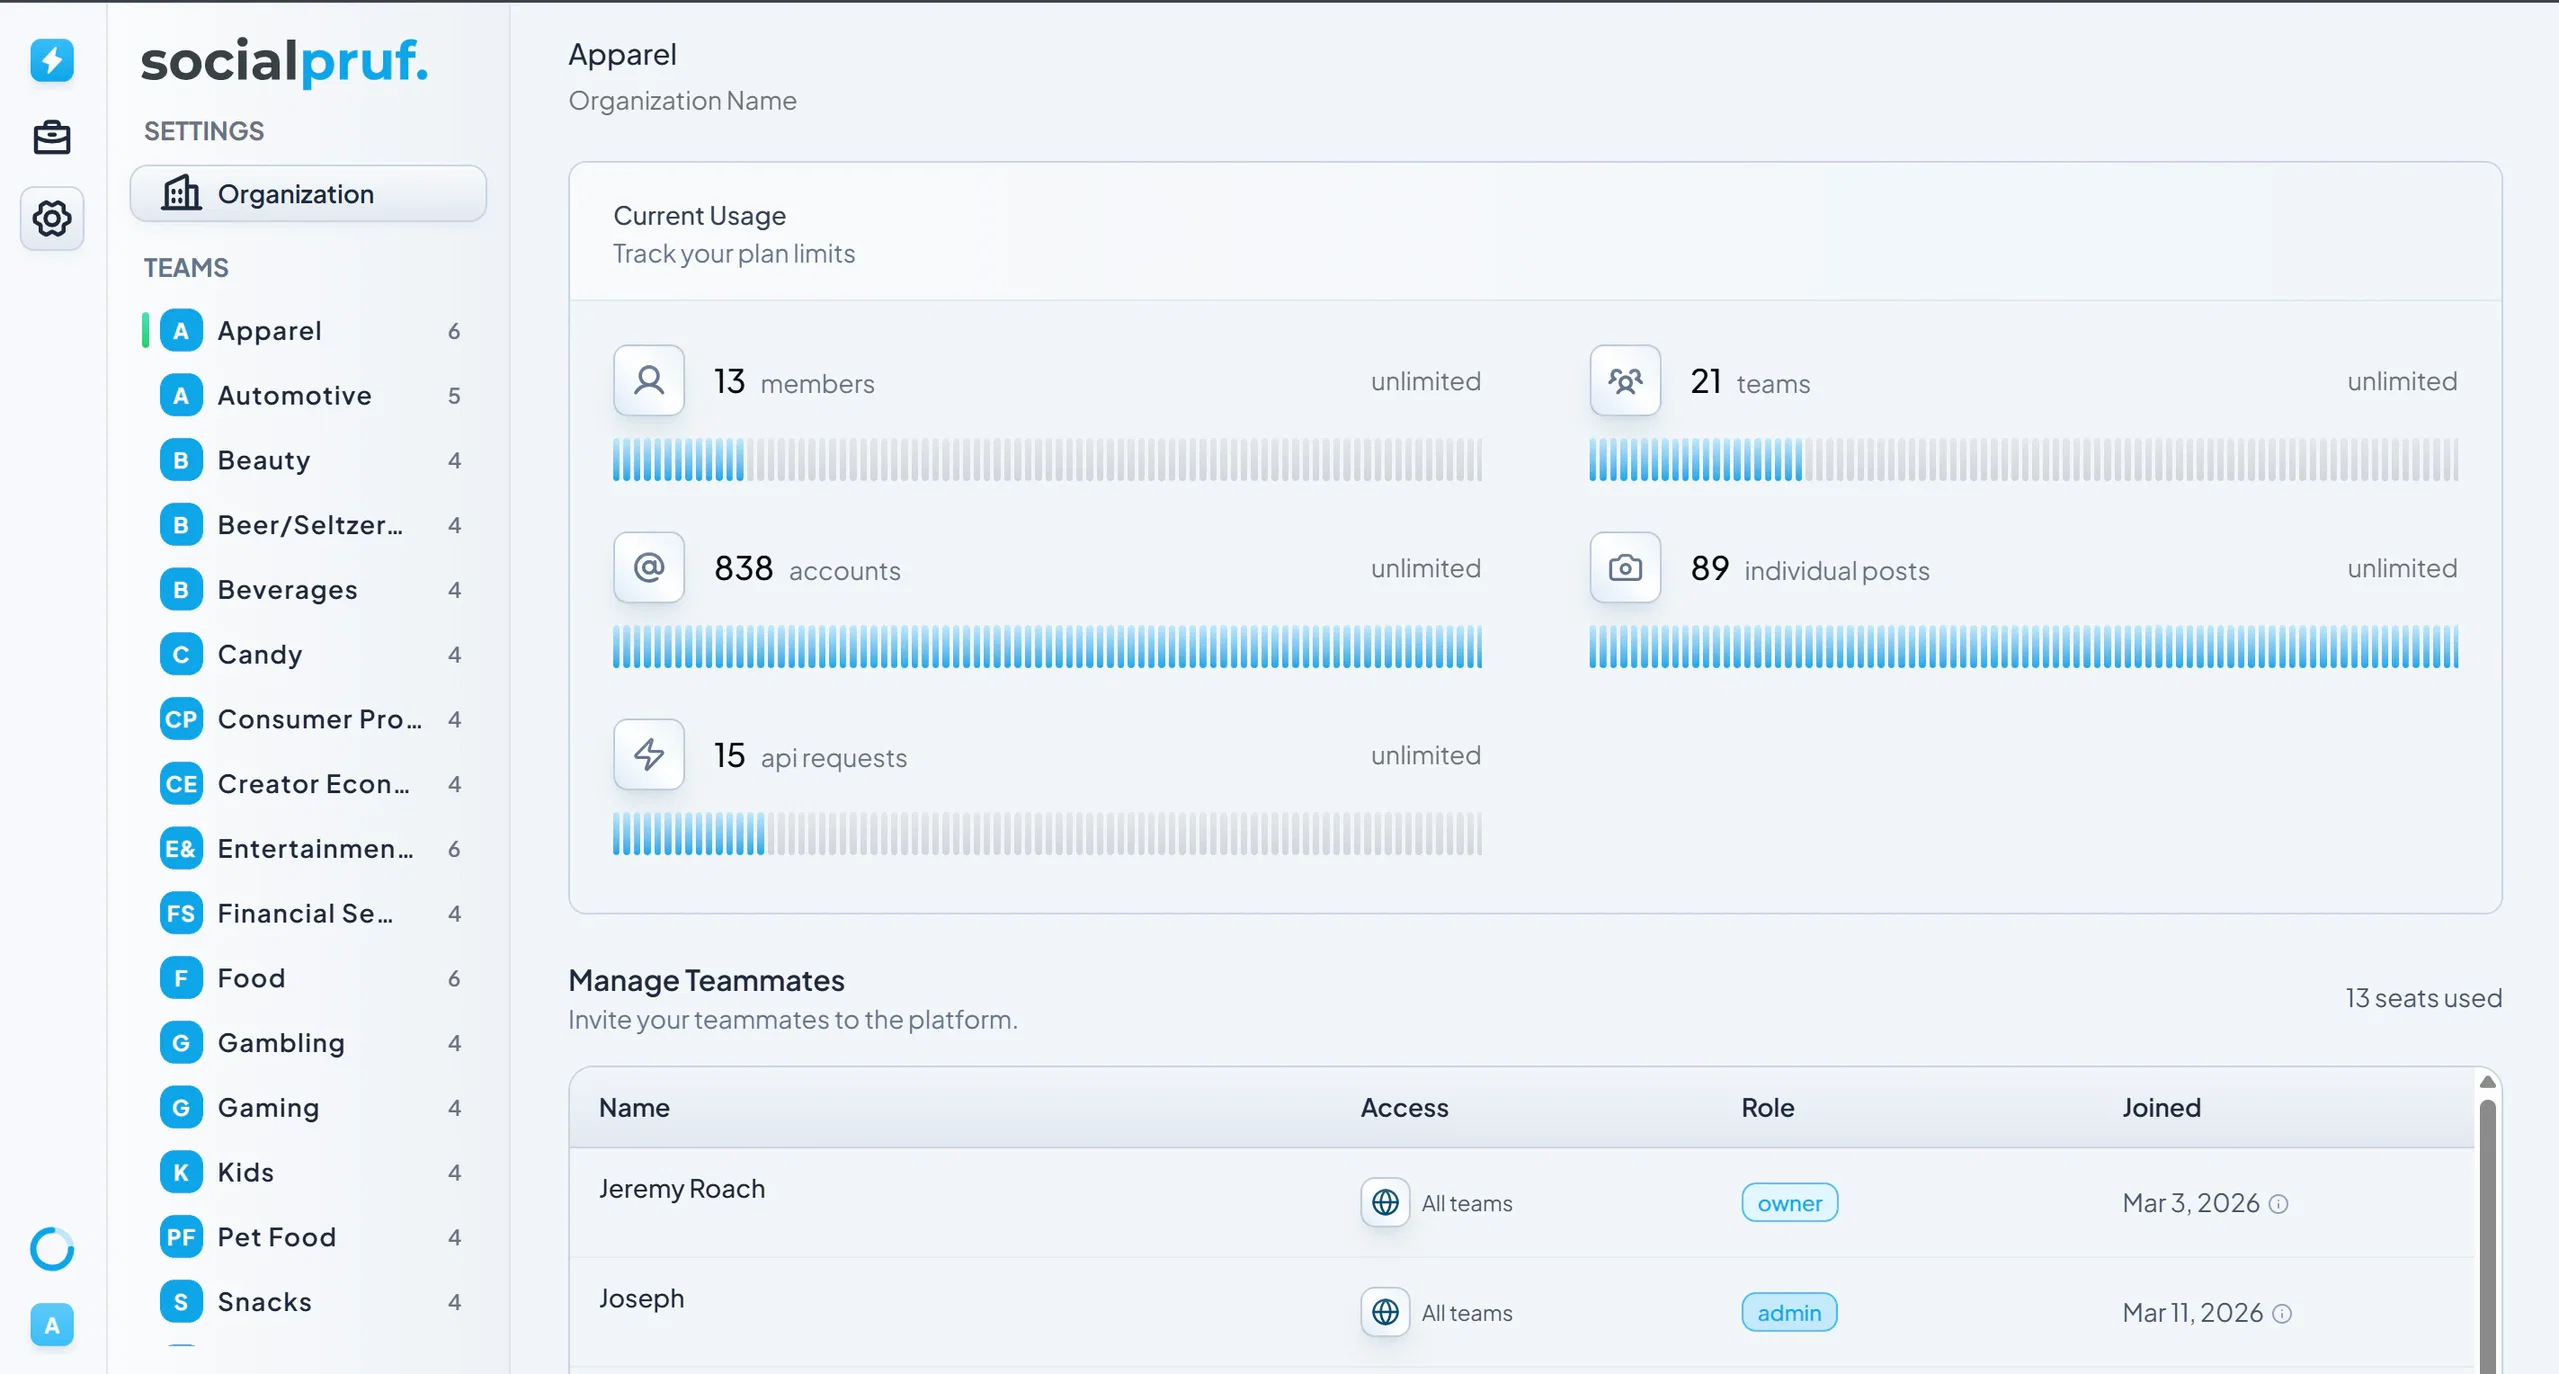Select the Beauty team
Screen dimensions: 2559x1374
310,460
